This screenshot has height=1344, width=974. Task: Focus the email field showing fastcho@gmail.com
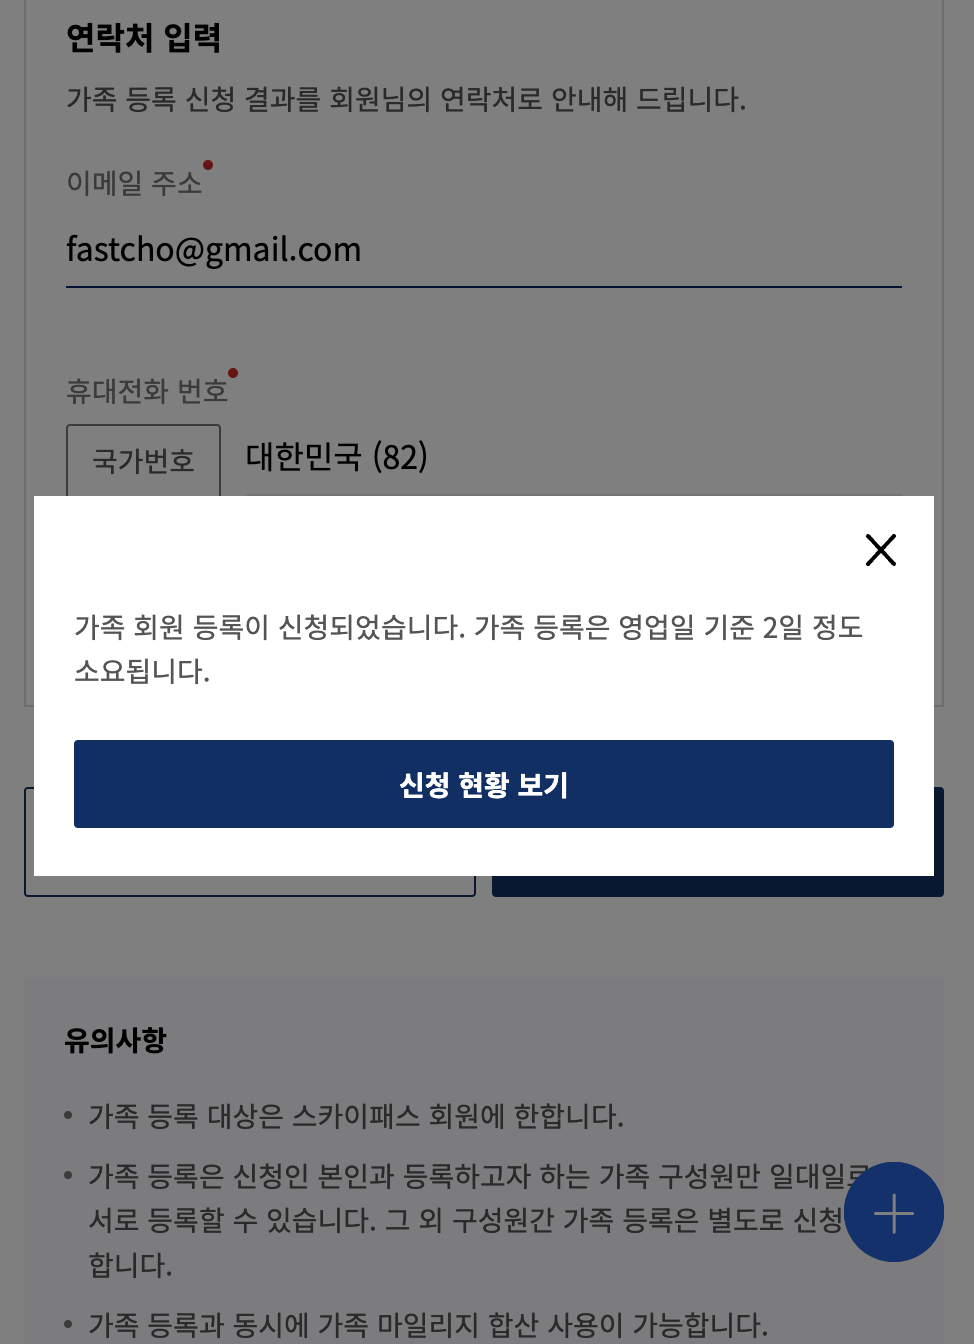(484, 250)
